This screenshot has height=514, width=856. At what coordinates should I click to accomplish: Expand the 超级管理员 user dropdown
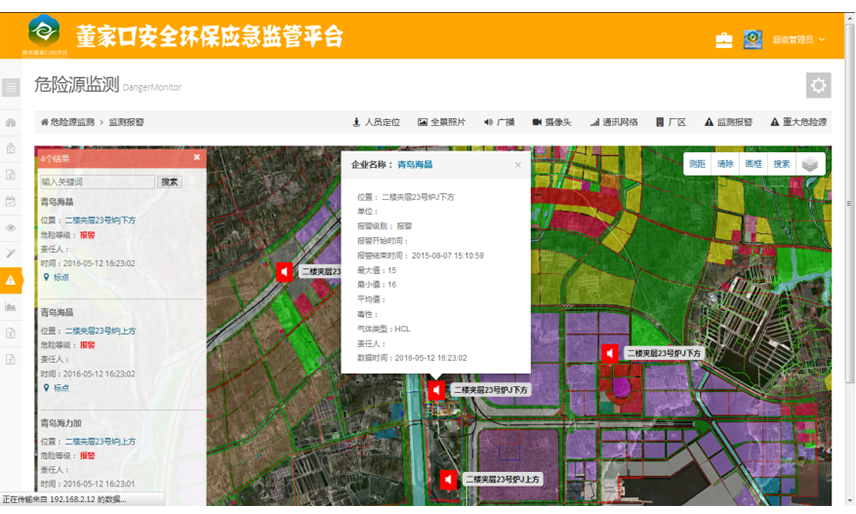point(799,40)
